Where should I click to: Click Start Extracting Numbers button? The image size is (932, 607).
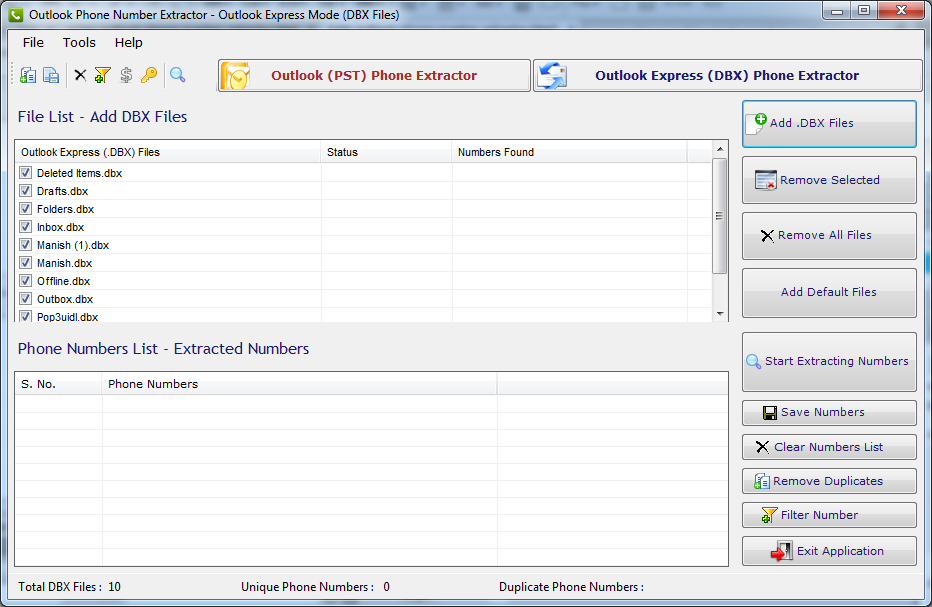(829, 361)
